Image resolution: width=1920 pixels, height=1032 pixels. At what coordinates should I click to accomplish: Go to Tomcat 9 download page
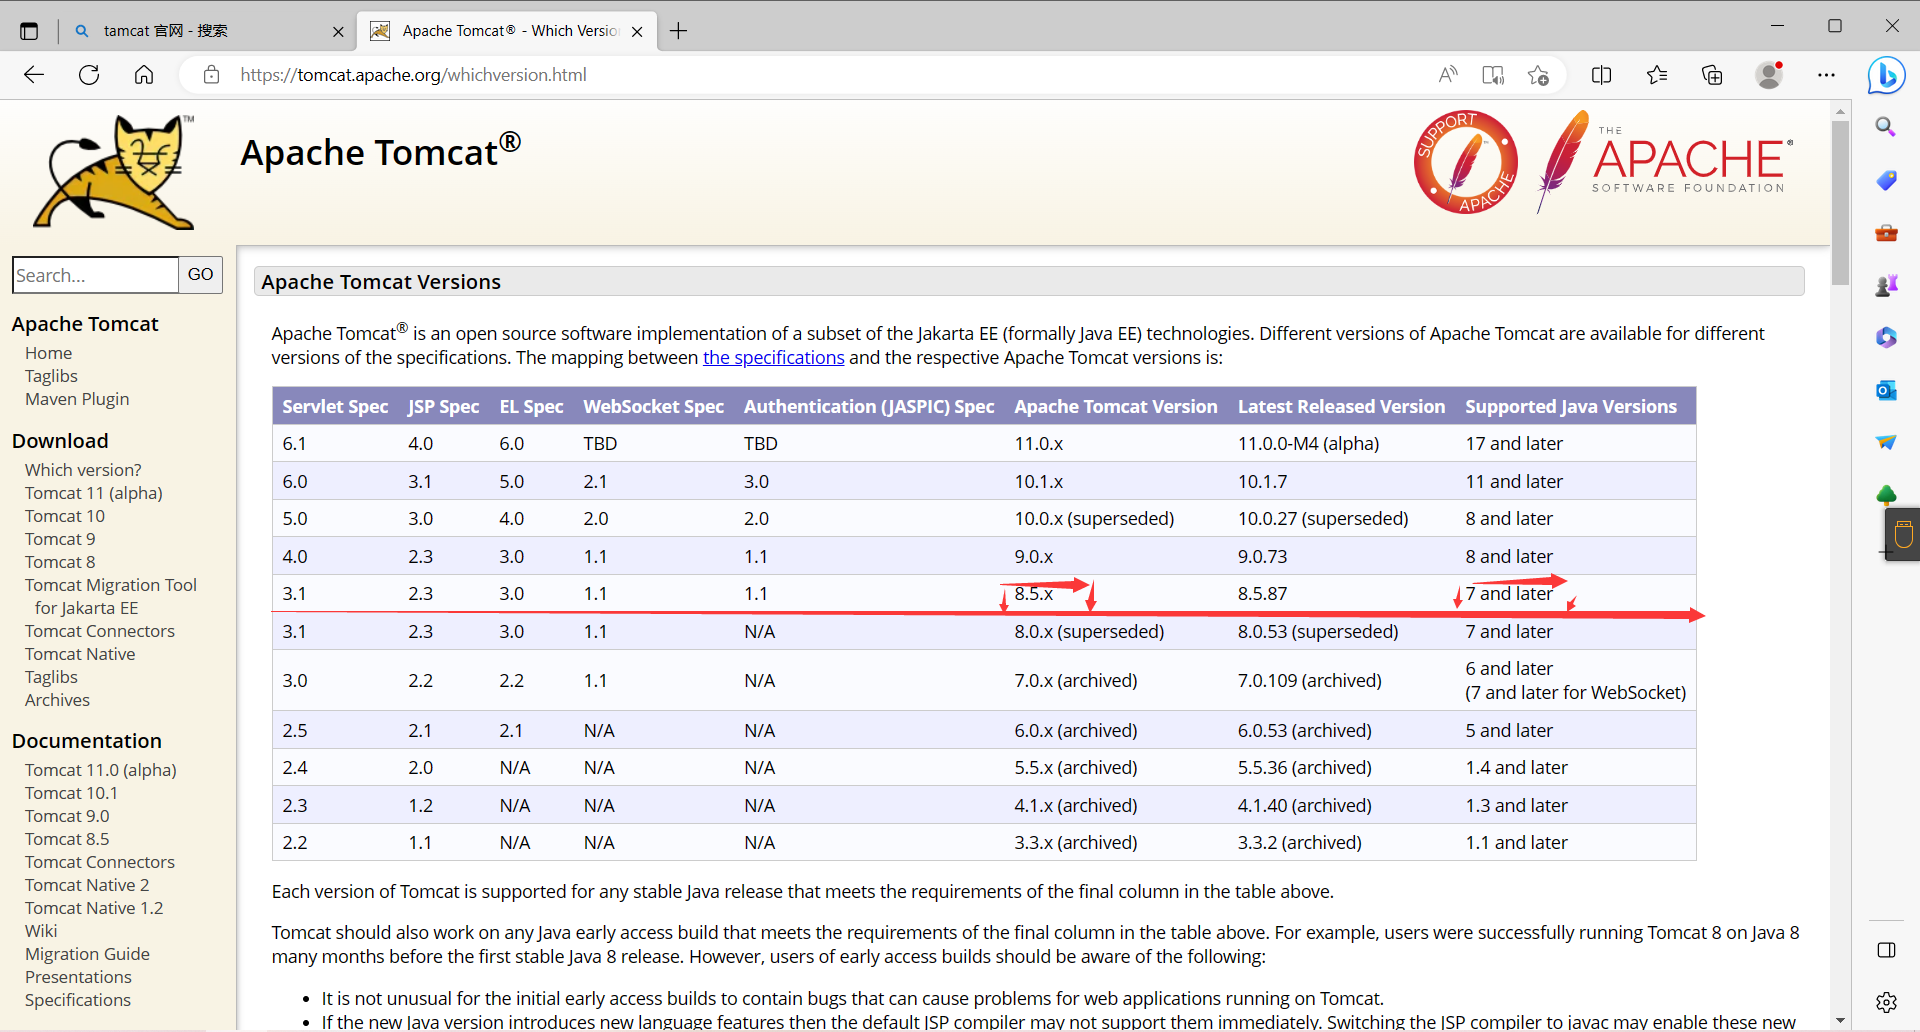tap(60, 539)
